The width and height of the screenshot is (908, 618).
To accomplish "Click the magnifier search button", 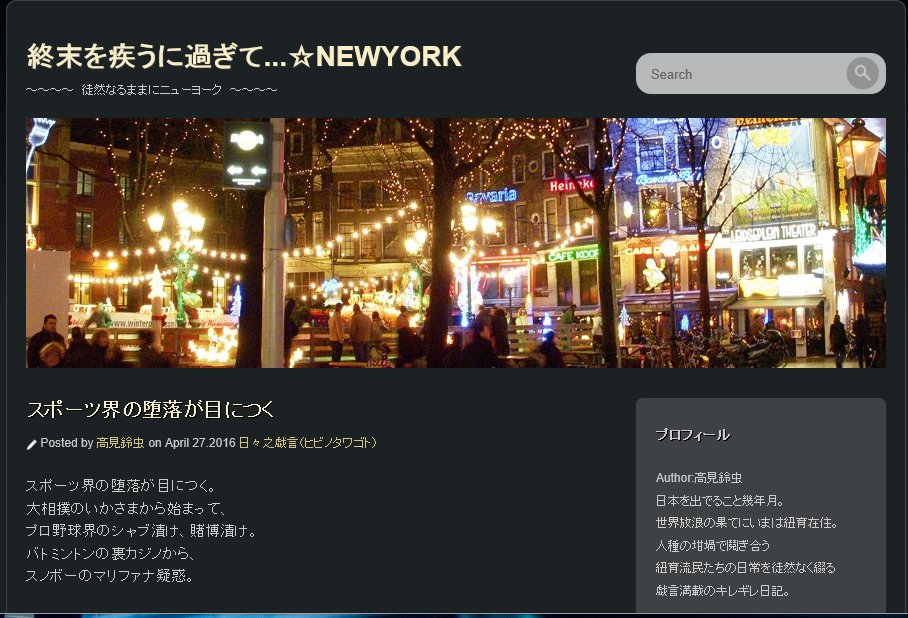I will point(862,73).
